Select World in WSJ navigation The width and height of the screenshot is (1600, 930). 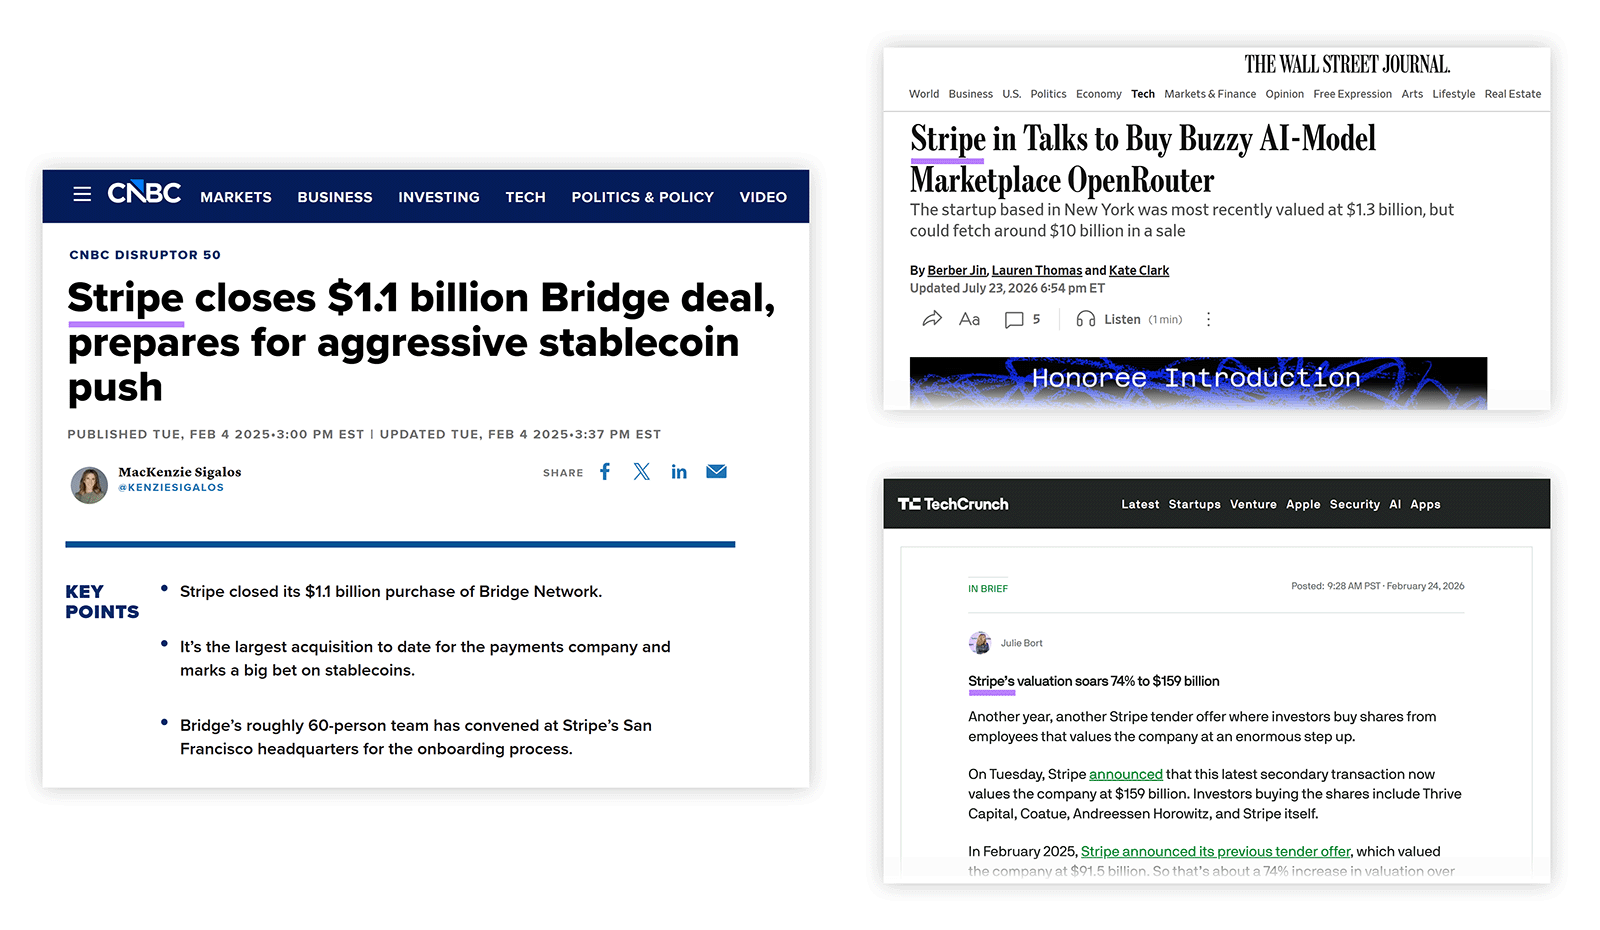click(924, 94)
